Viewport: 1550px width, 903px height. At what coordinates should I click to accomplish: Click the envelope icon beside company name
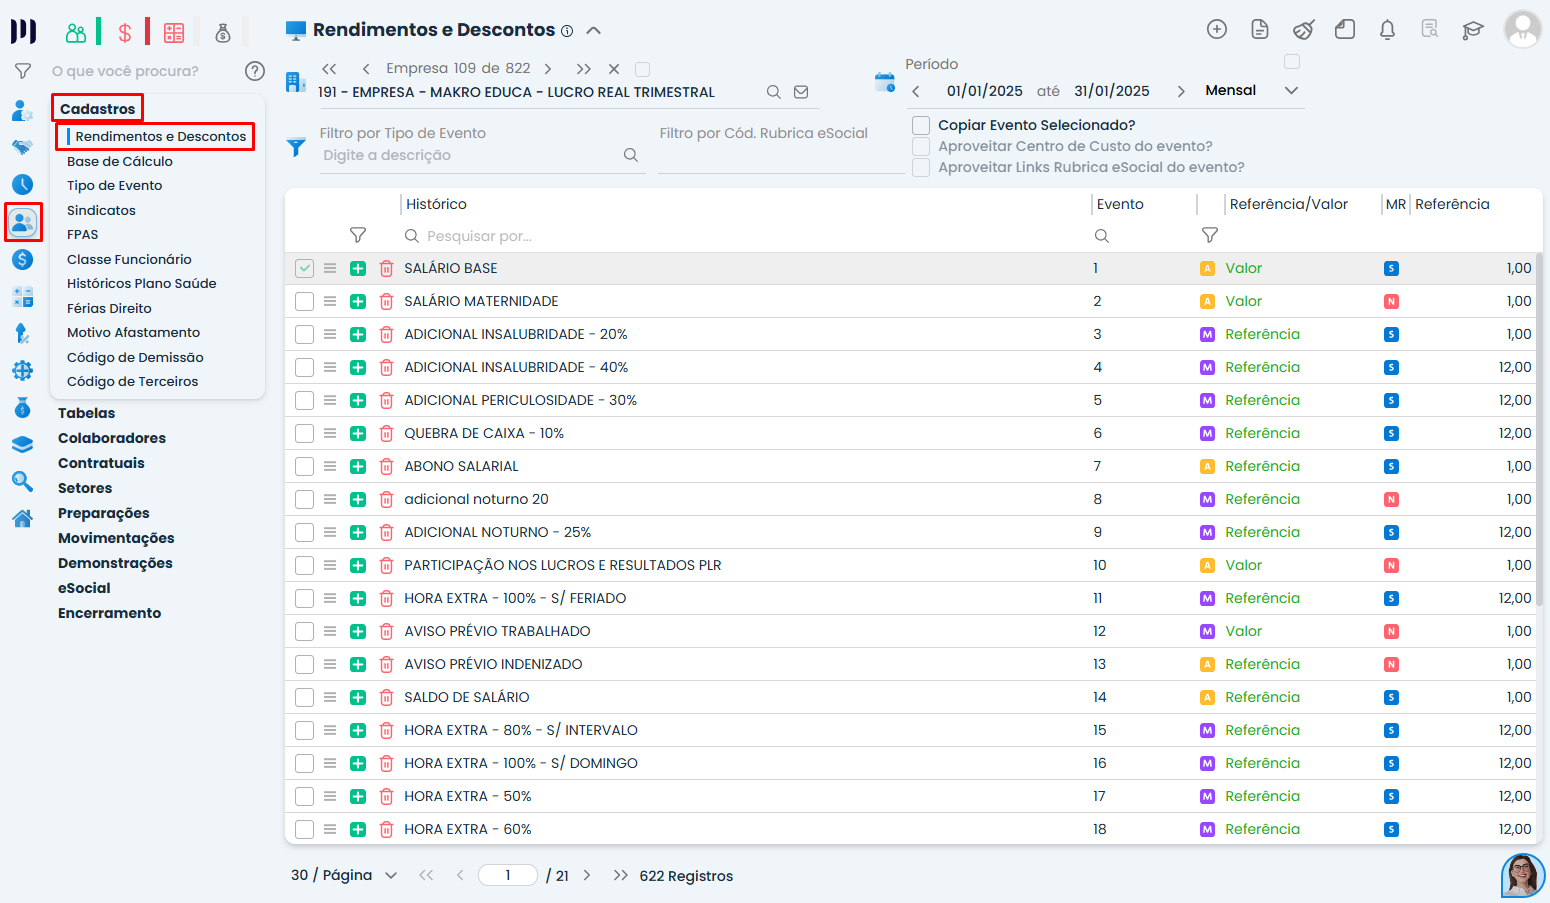point(801,92)
